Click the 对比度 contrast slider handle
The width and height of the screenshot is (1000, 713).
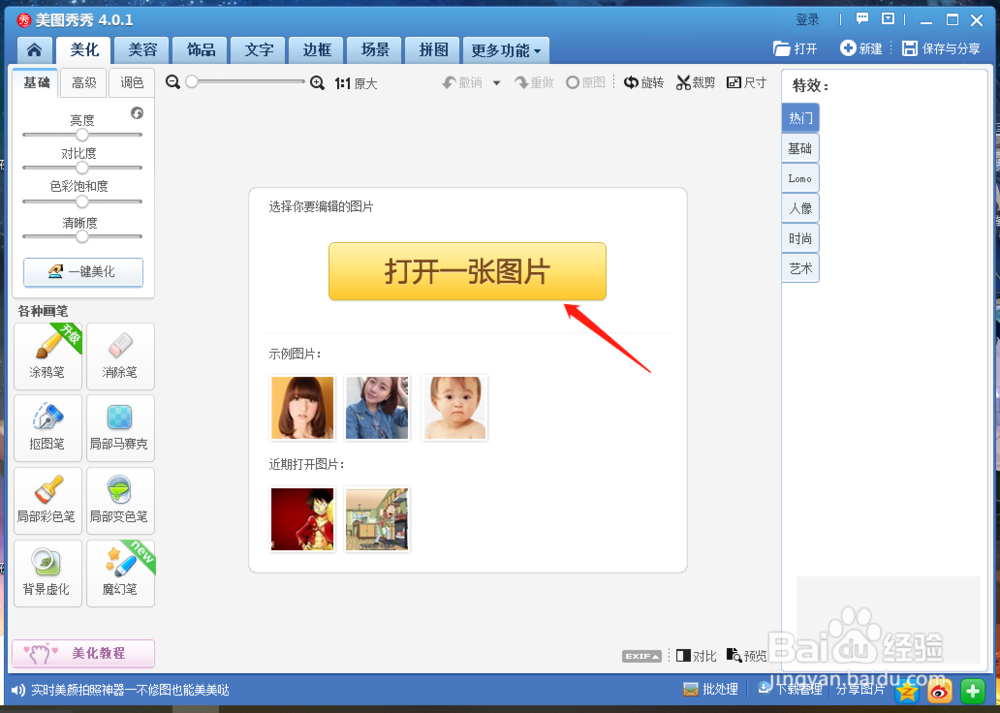[x=82, y=168]
